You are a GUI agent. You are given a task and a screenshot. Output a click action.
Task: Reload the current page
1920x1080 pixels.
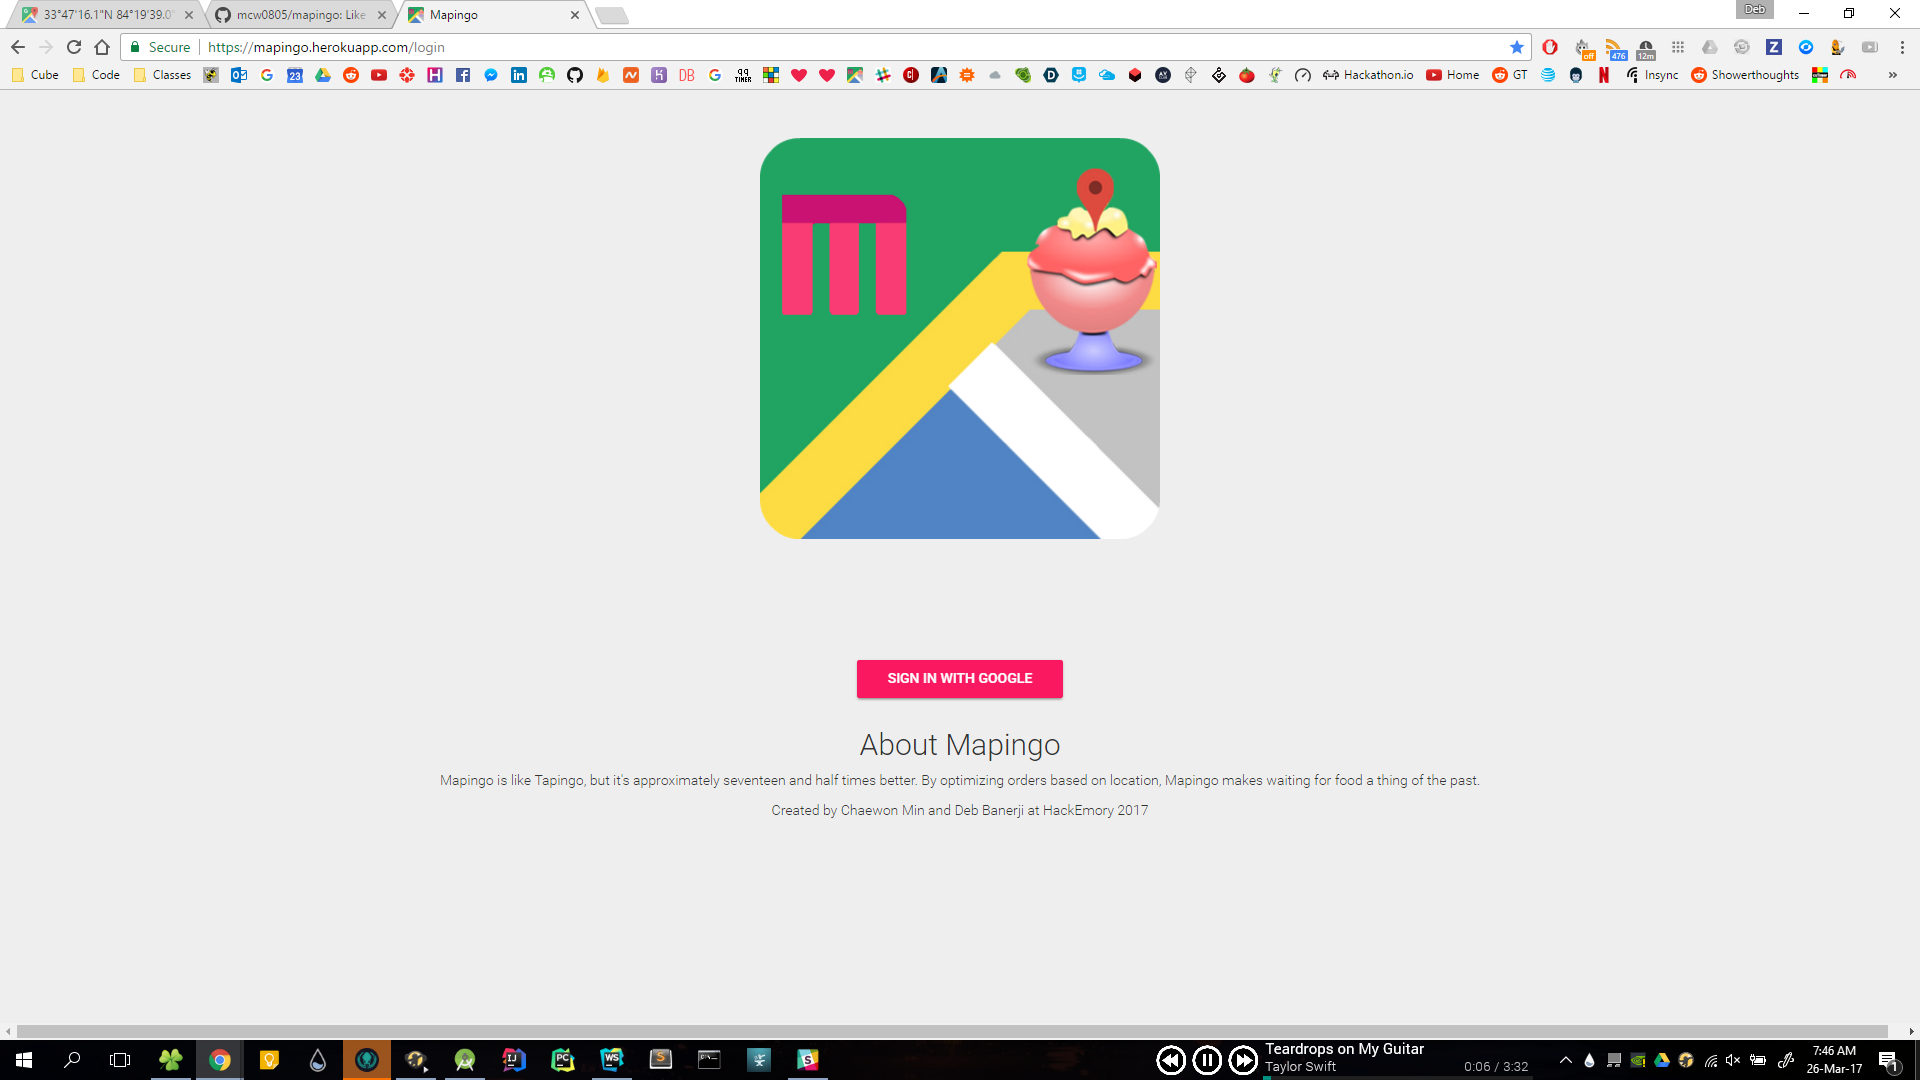click(x=74, y=47)
